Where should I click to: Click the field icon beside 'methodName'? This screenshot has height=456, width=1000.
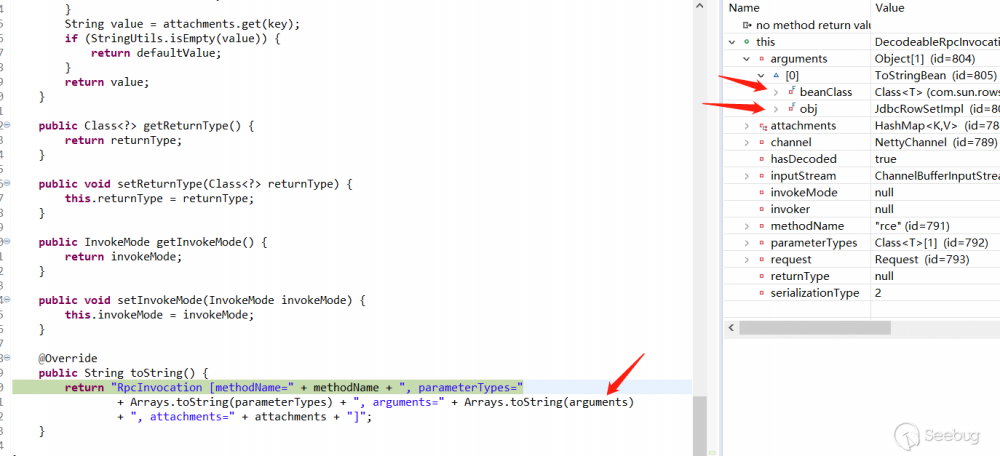click(762, 226)
